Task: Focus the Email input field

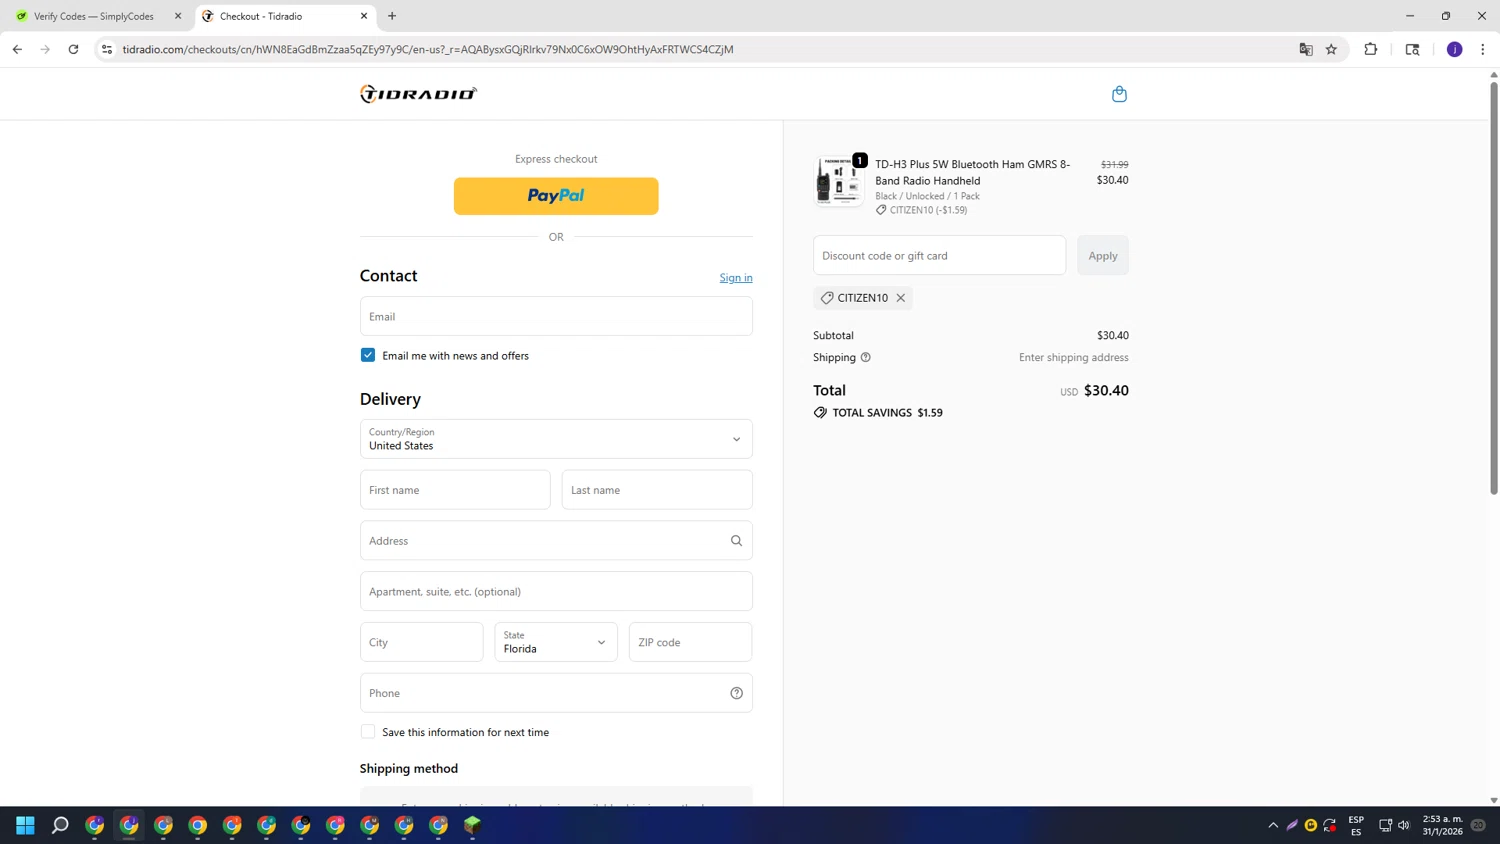Action: [556, 316]
